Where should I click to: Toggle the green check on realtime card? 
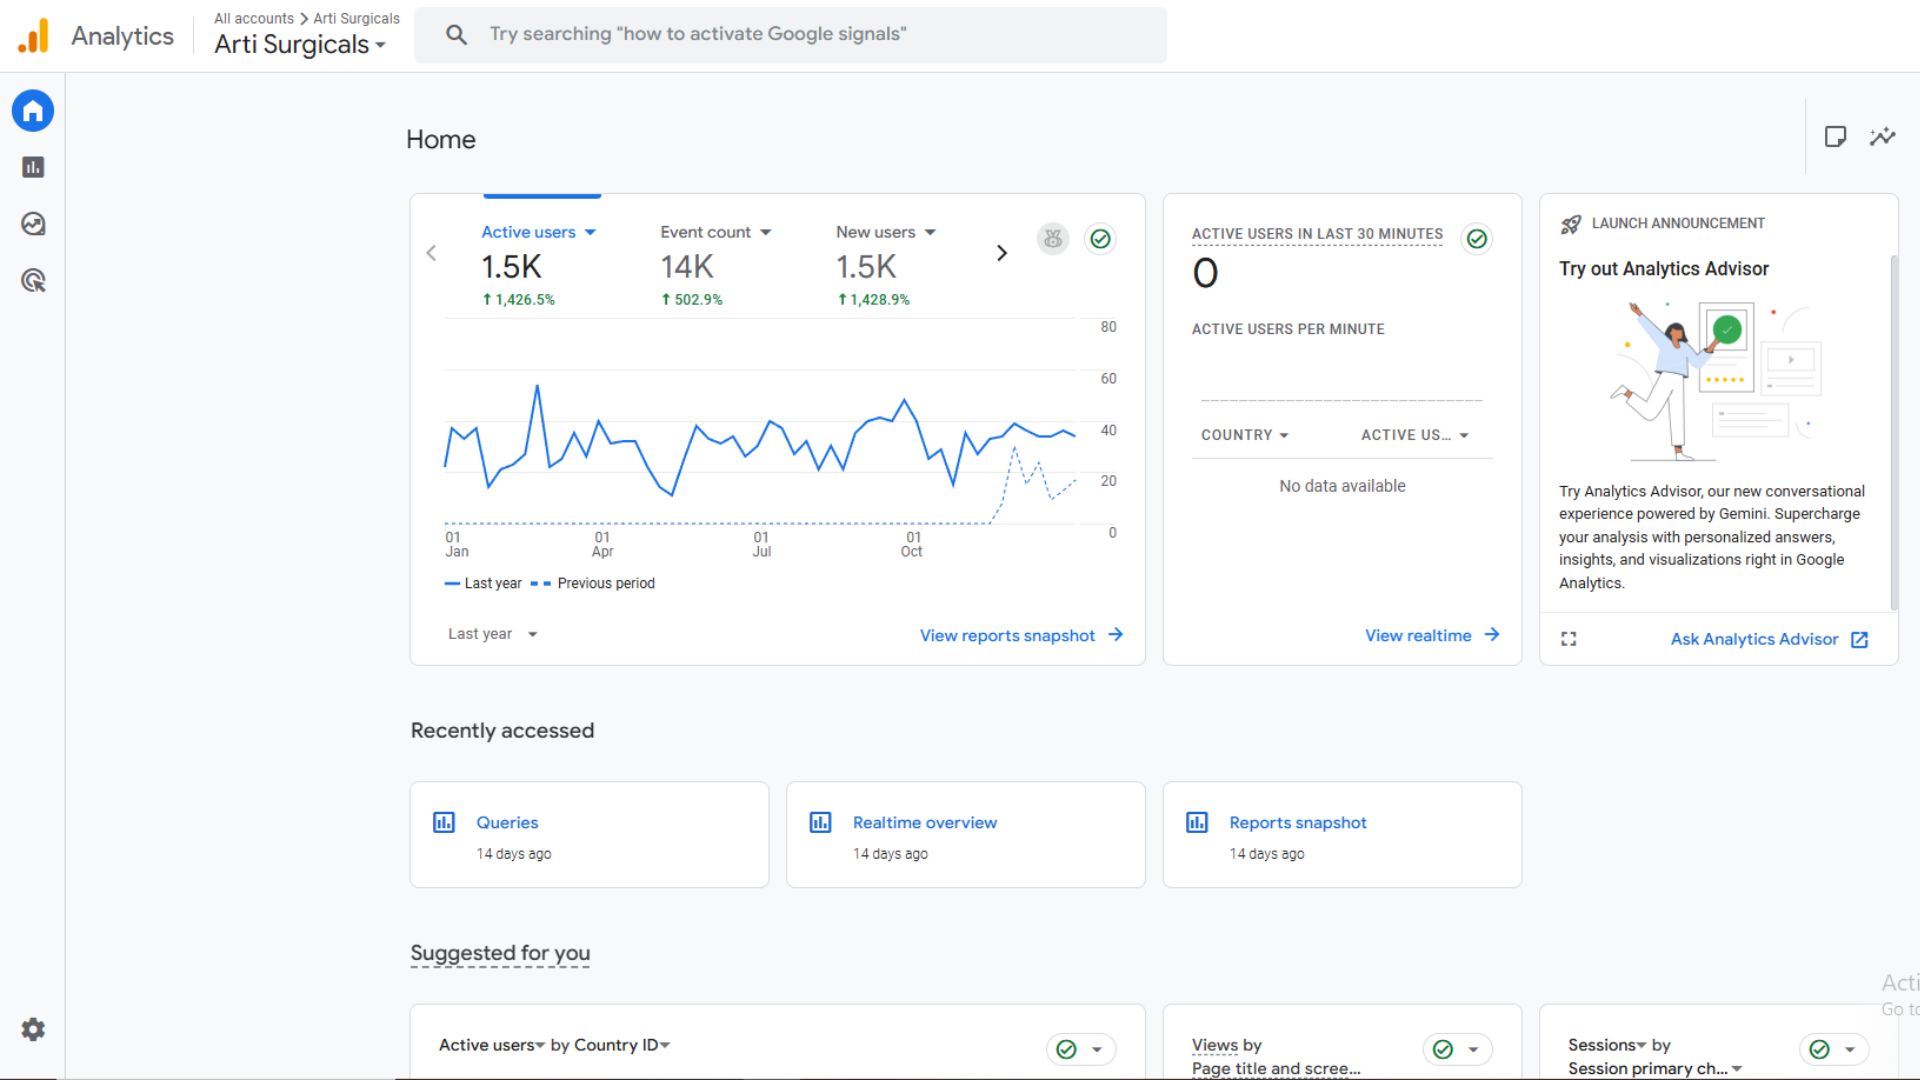pyautogui.click(x=1476, y=239)
